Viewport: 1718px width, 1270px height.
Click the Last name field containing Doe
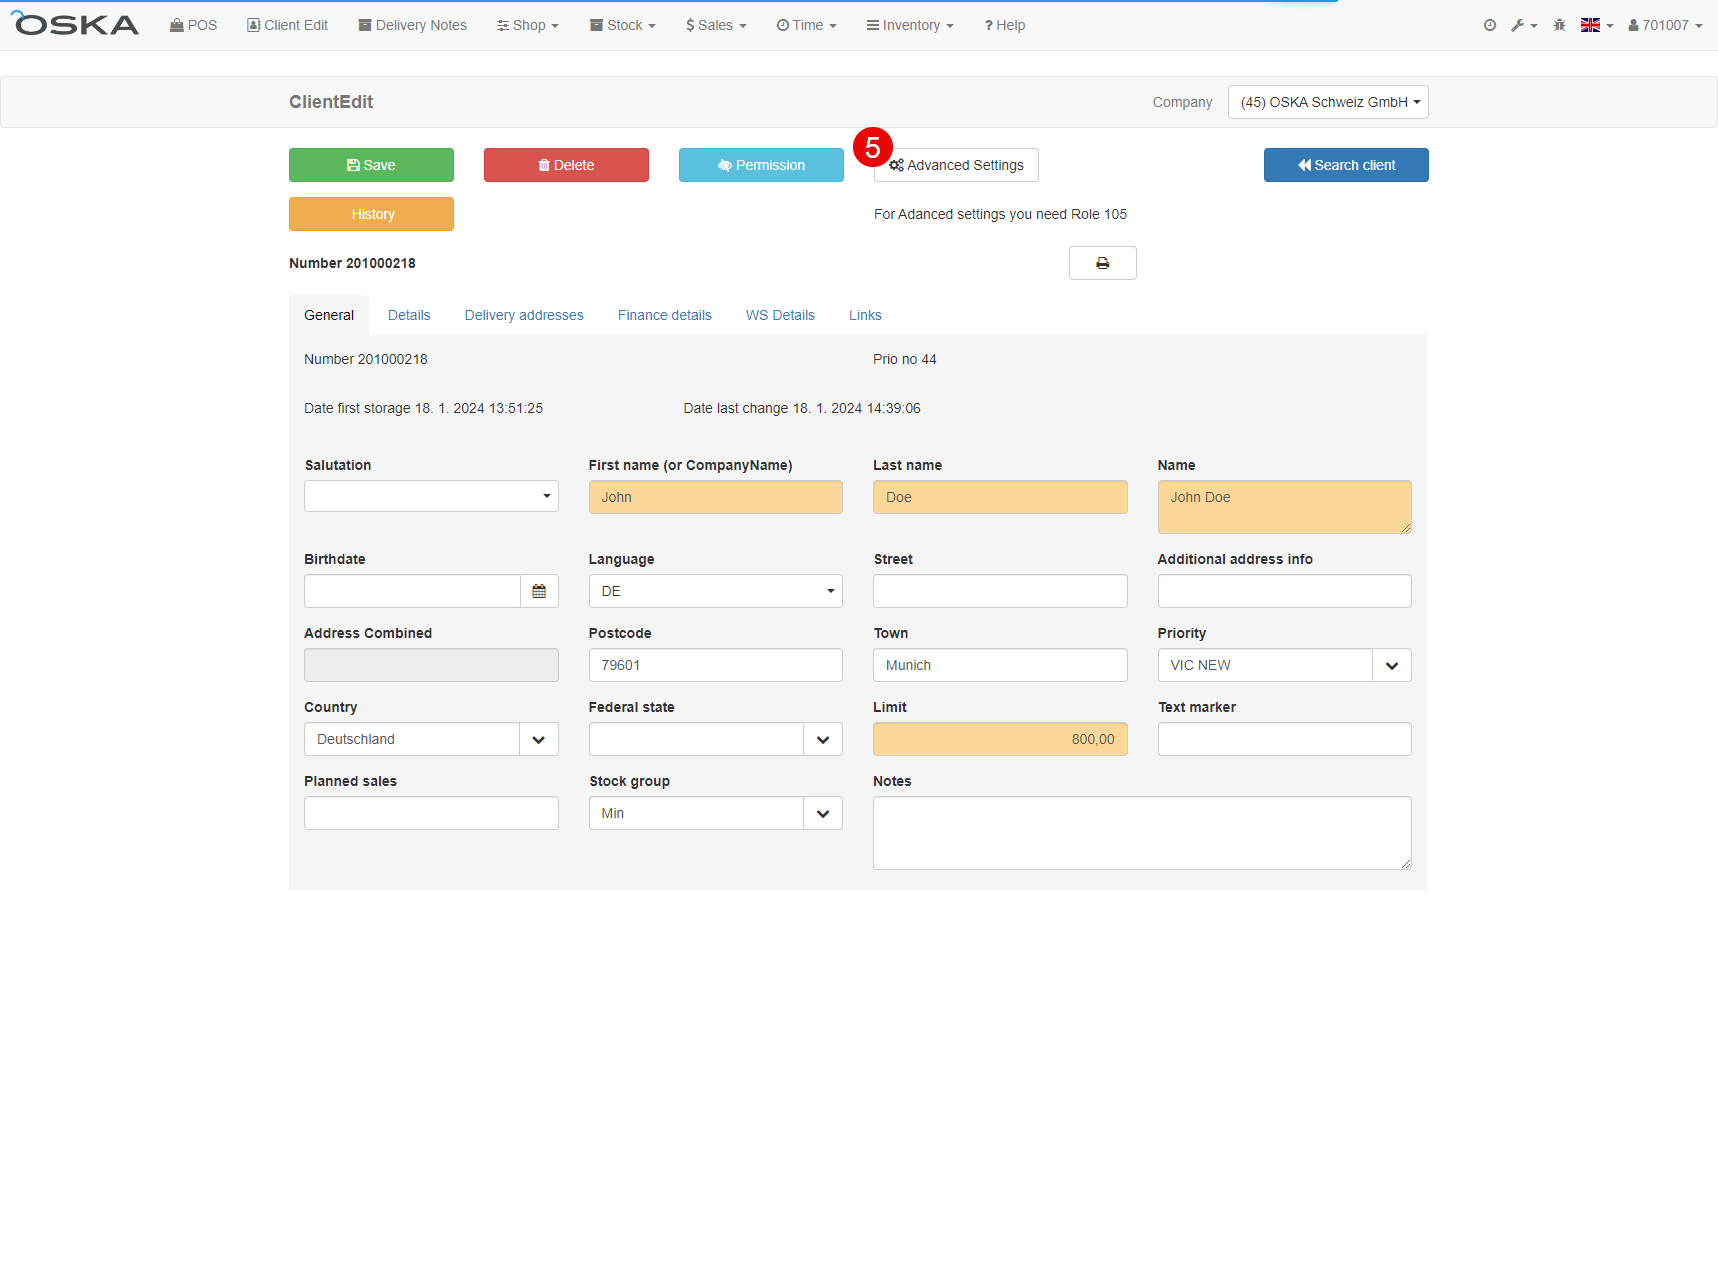point(1000,497)
